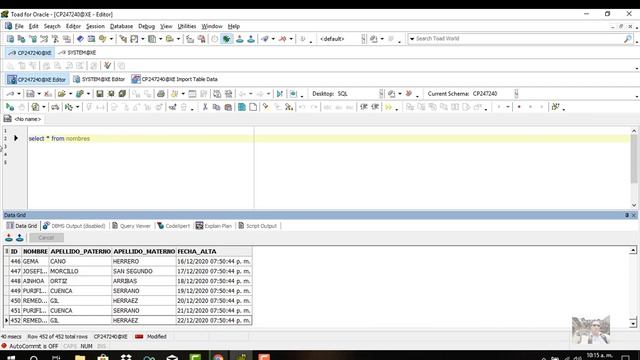Open the Database menu
The height and width of the screenshot is (360, 640).
(121, 26)
